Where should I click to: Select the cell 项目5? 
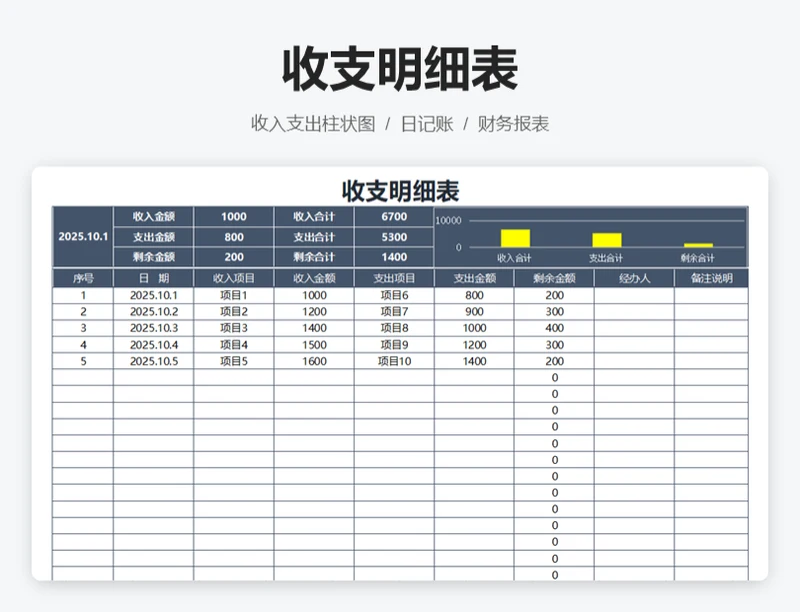pyautogui.click(x=234, y=361)
